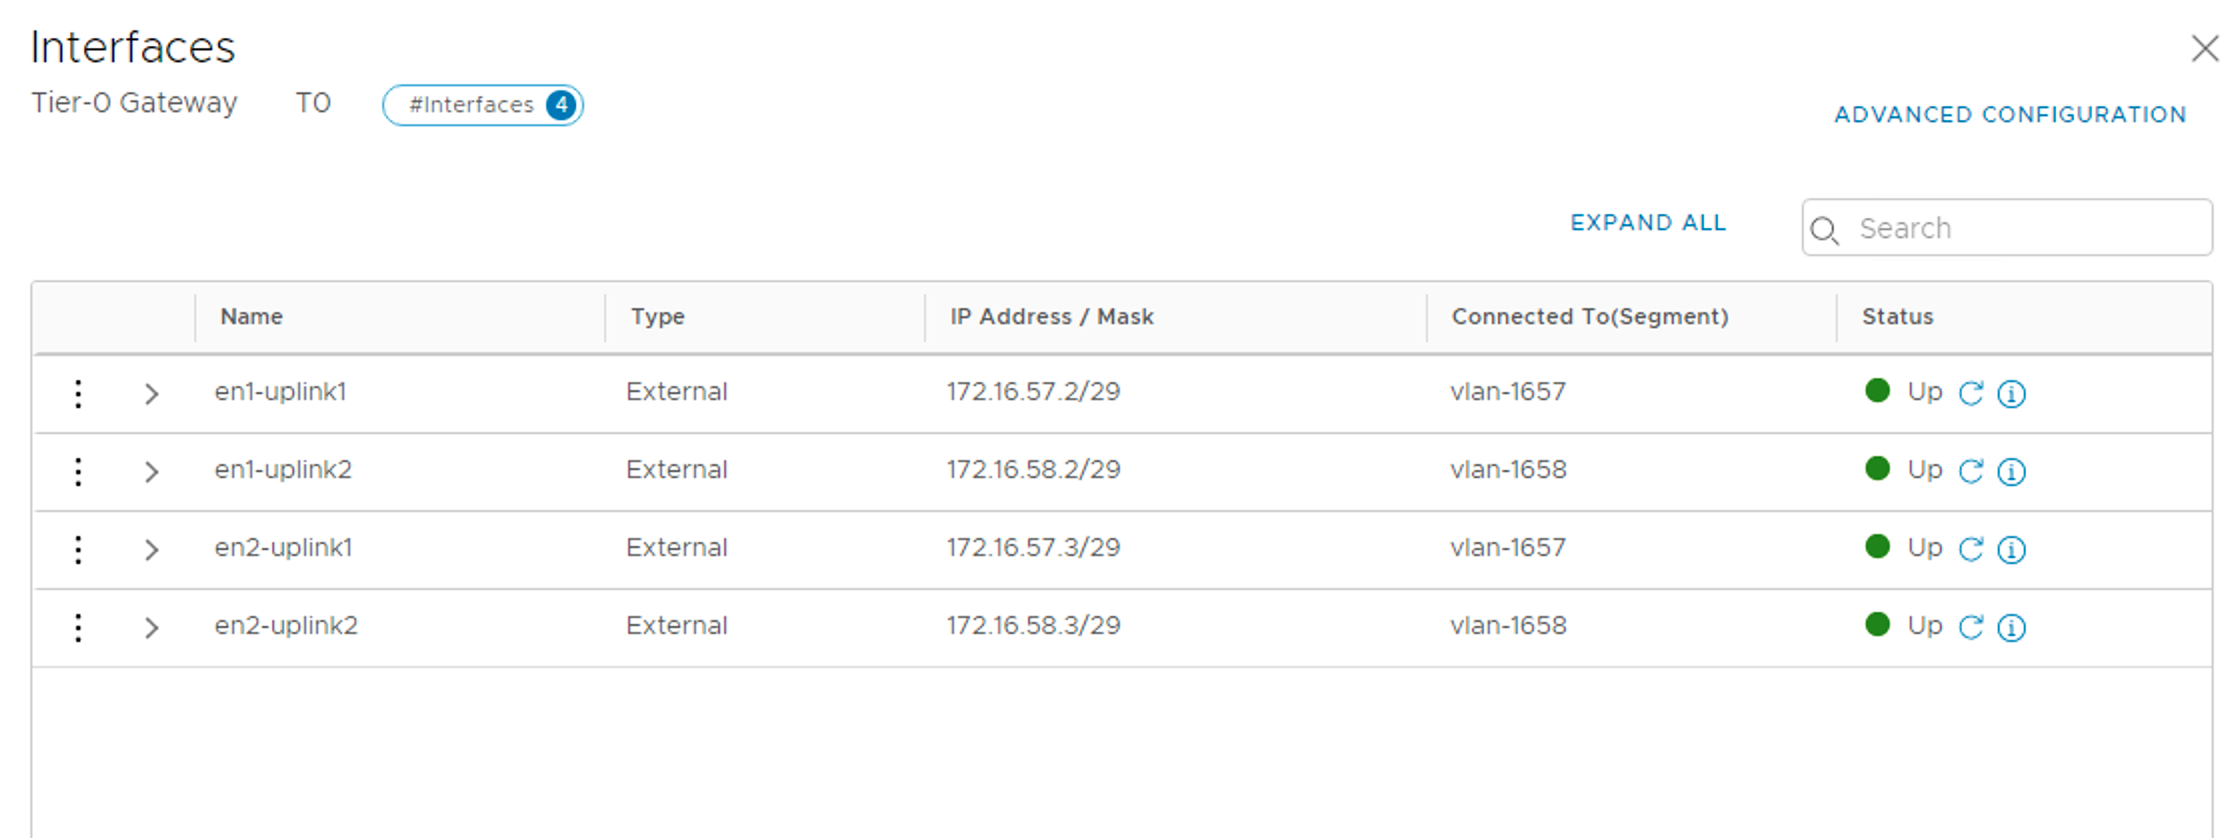Show status info for en1-uplink1
Image resolution: width=2232 pixels, height=838 pixels.
pyautogui.click(x=2011, y=393)
